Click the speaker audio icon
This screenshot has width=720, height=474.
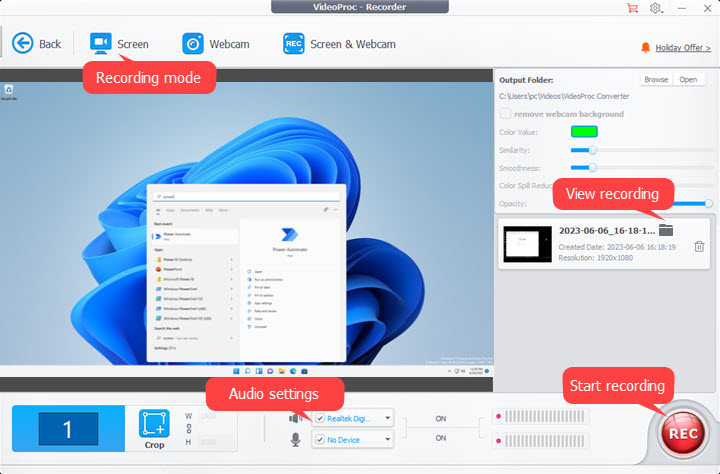pos(295,418)
